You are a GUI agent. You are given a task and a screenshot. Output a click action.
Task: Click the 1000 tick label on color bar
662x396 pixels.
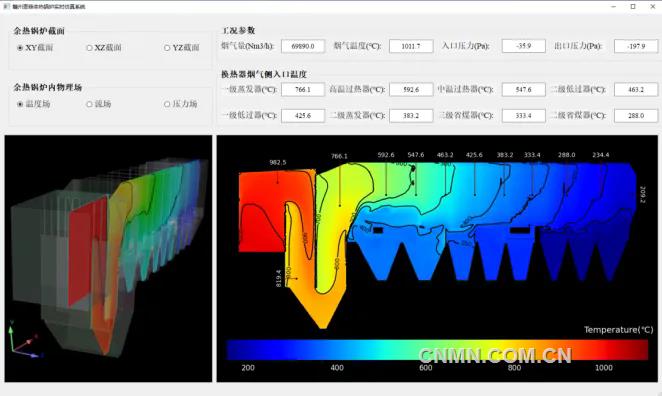[x=604, y=368]
